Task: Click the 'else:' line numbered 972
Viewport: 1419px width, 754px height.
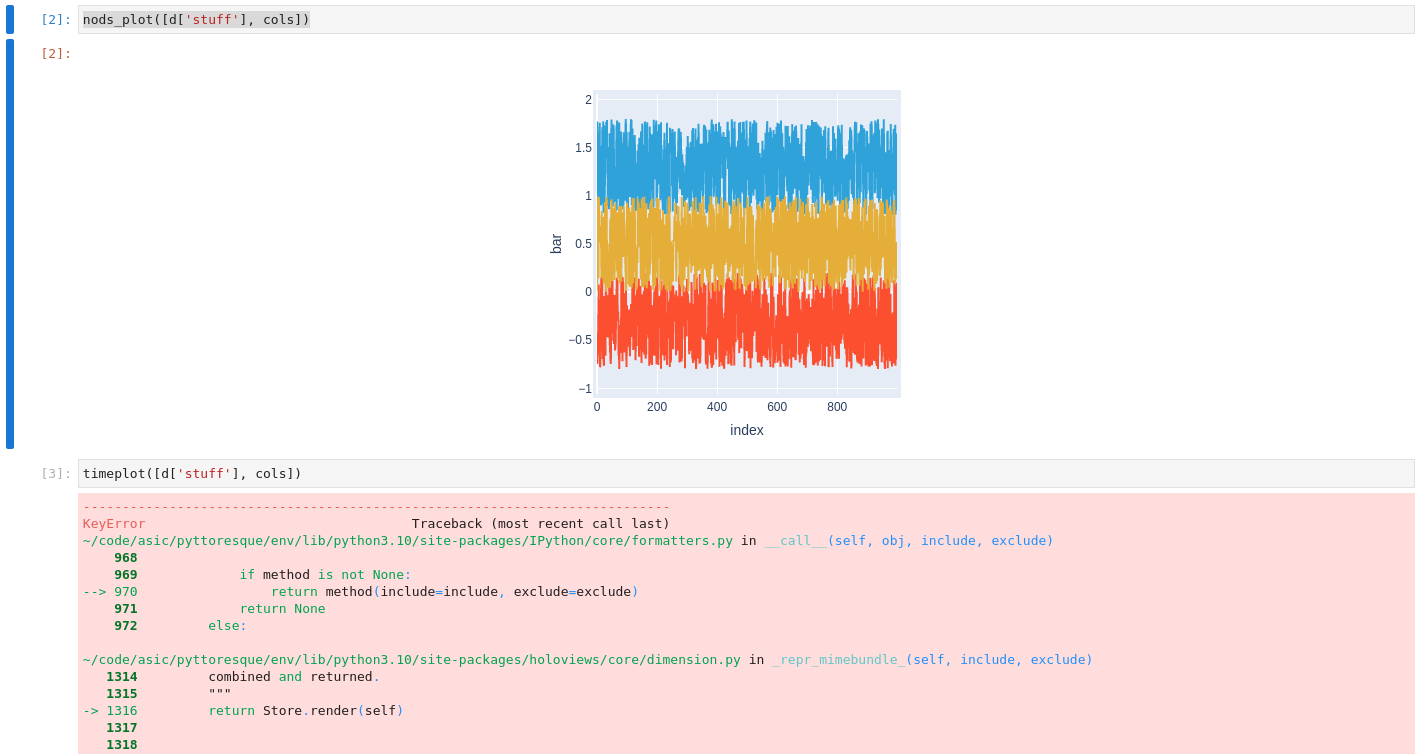Action: pos(227,625)
